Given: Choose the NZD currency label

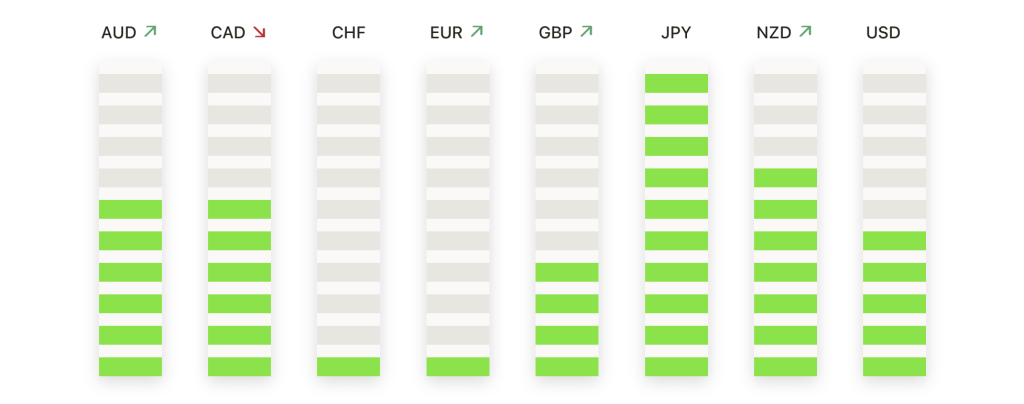Looking at the screenshot, I should pos(774,33).
